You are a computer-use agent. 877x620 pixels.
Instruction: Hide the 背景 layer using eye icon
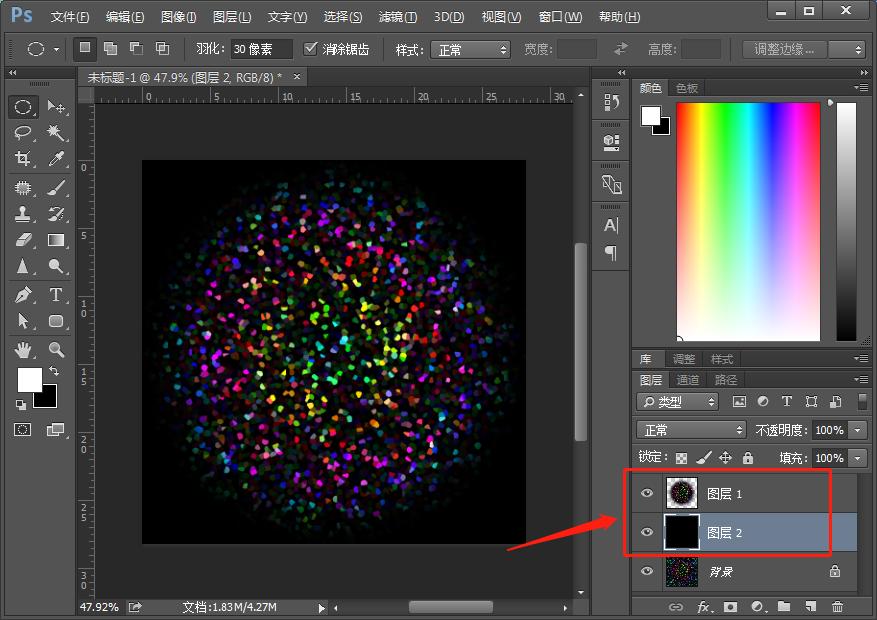(x=647, y=571)
